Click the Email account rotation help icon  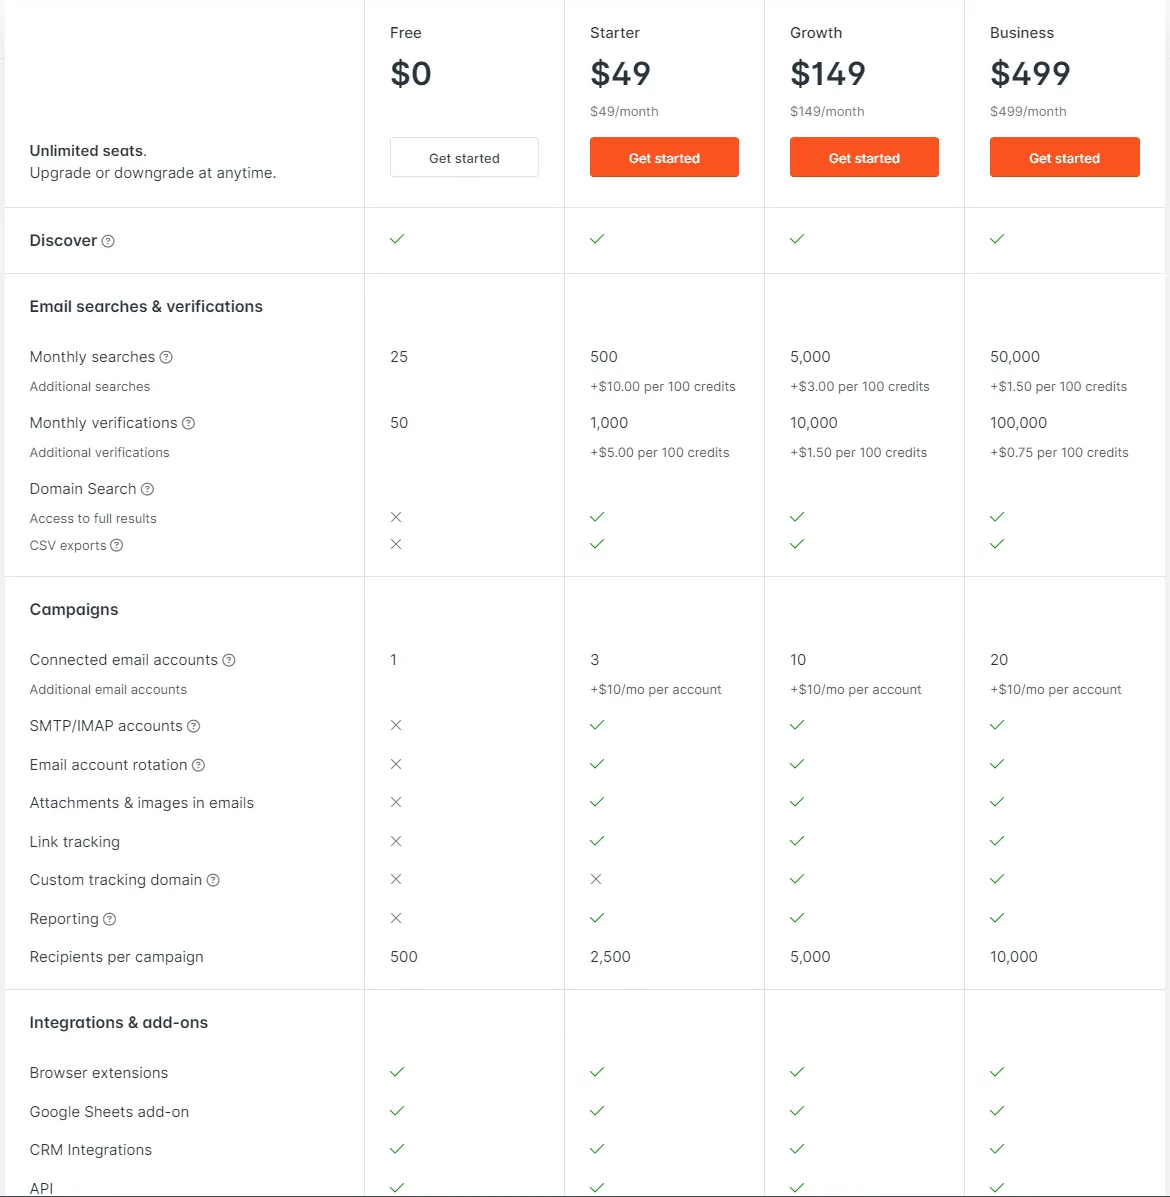point(199,765)
